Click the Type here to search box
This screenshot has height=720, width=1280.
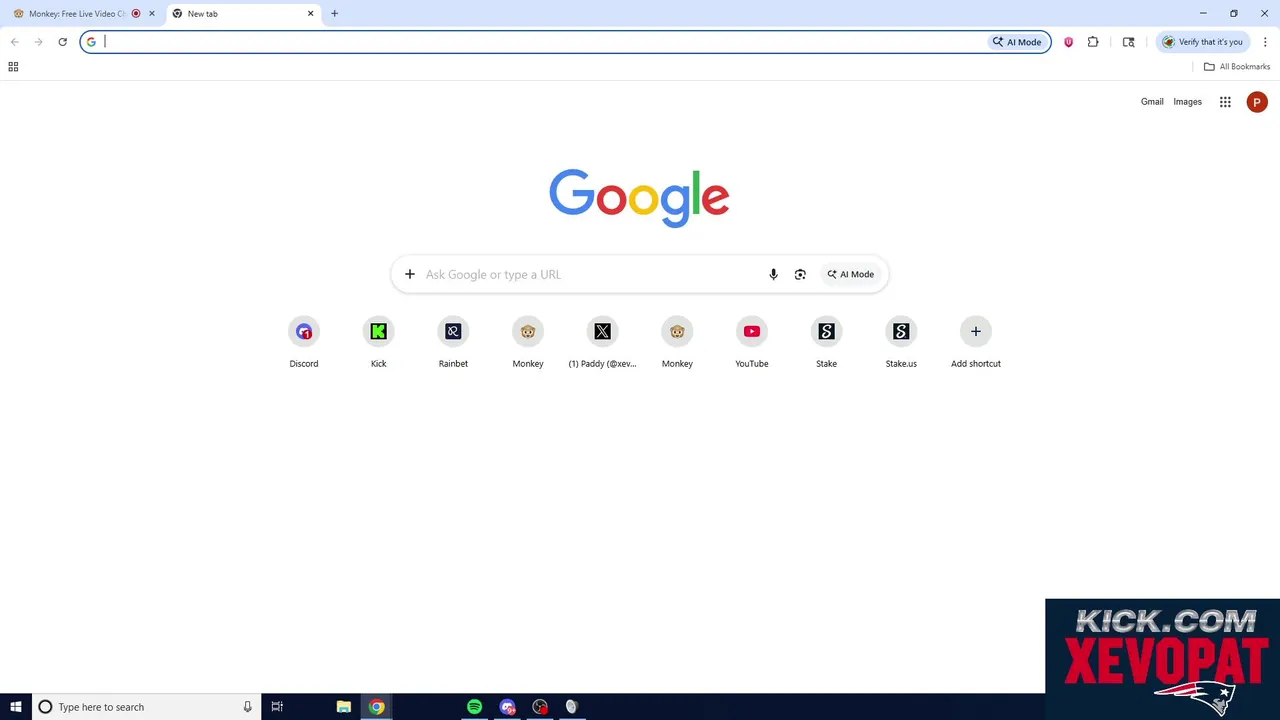click(x=146, y=707)
